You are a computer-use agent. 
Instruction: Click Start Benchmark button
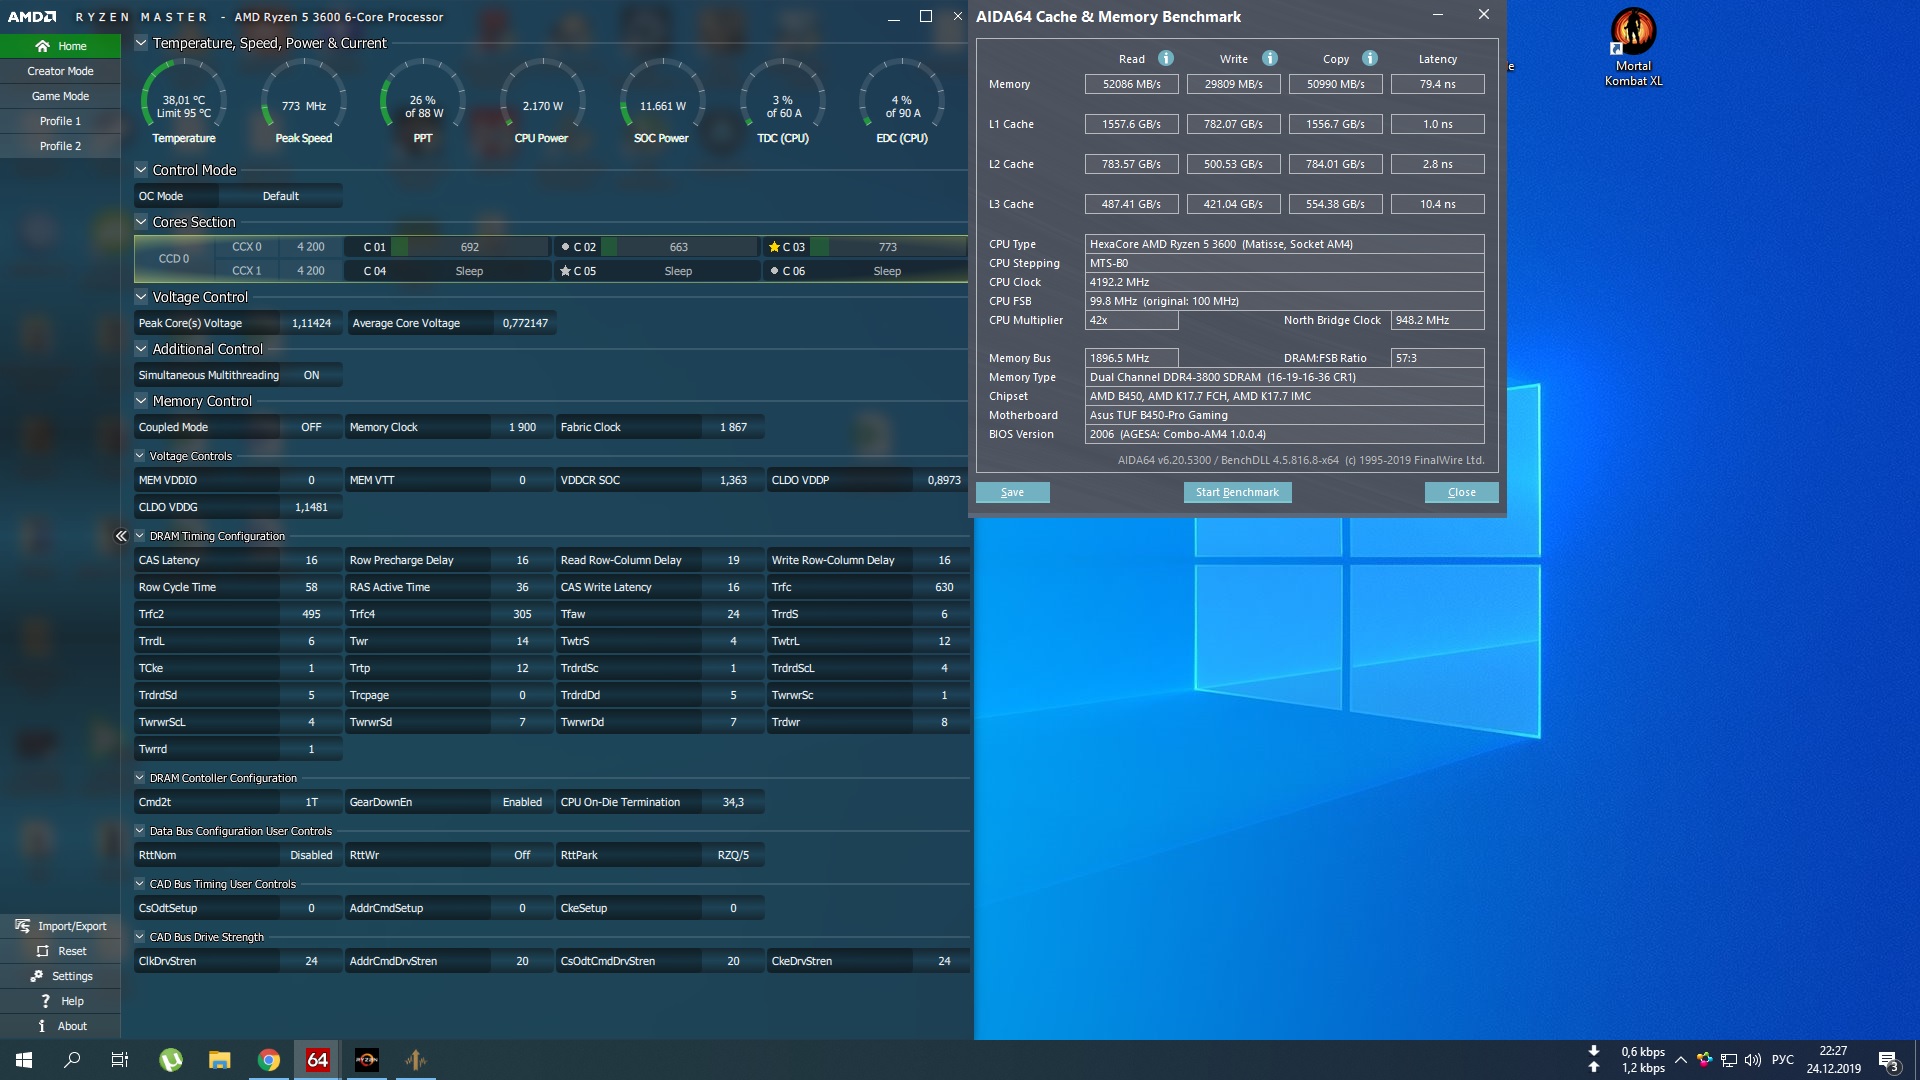click(x=1237, y=492)
